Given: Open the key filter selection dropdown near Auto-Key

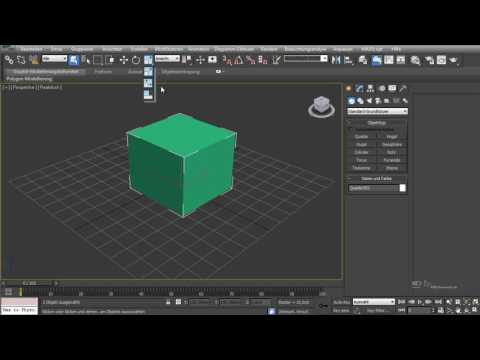Looking at the screenshot, I should 374,302.
